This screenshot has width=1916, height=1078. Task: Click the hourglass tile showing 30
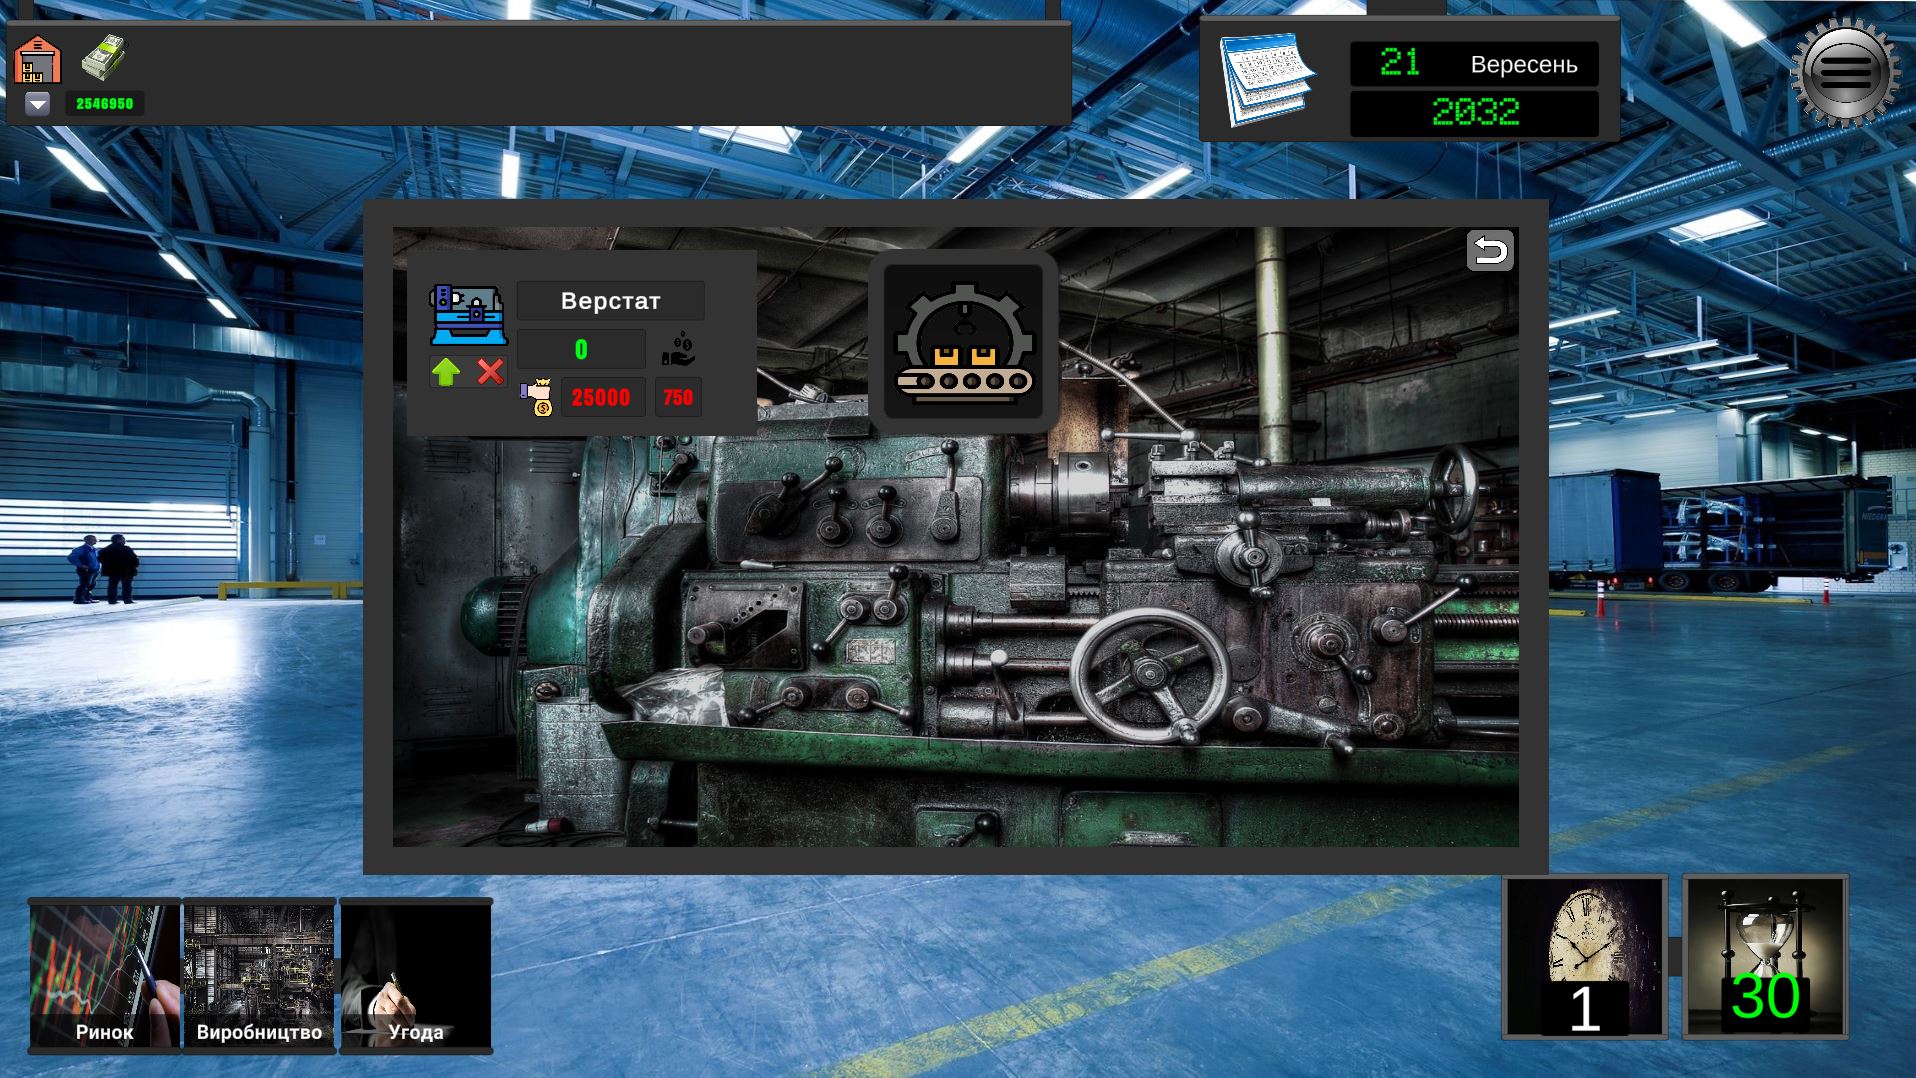tap(1765, 957)
